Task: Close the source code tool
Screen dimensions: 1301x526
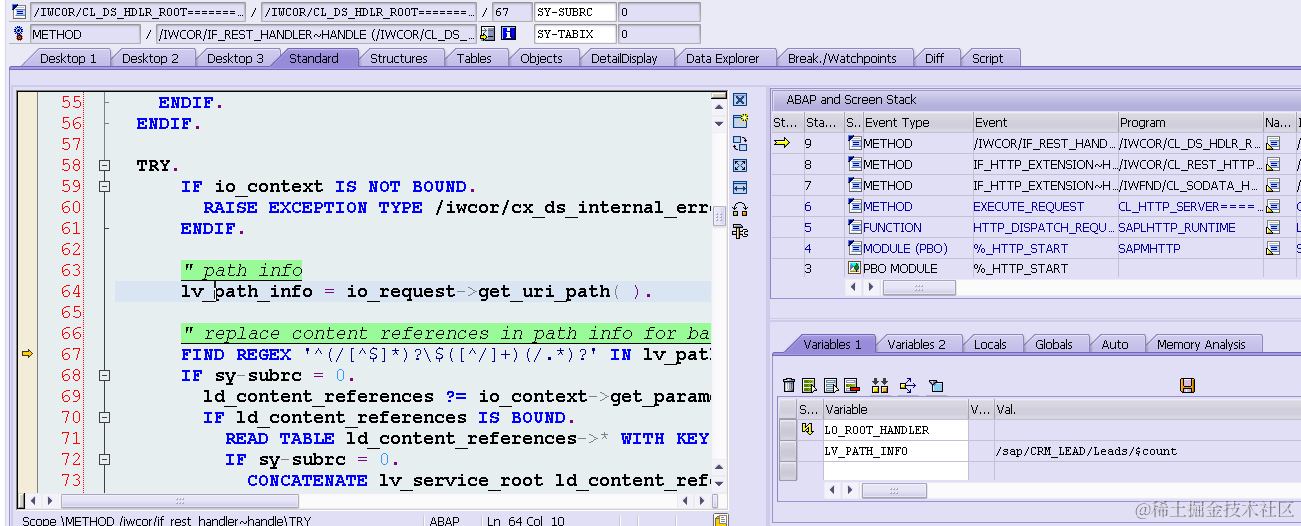Action: [x=740, y=100]
